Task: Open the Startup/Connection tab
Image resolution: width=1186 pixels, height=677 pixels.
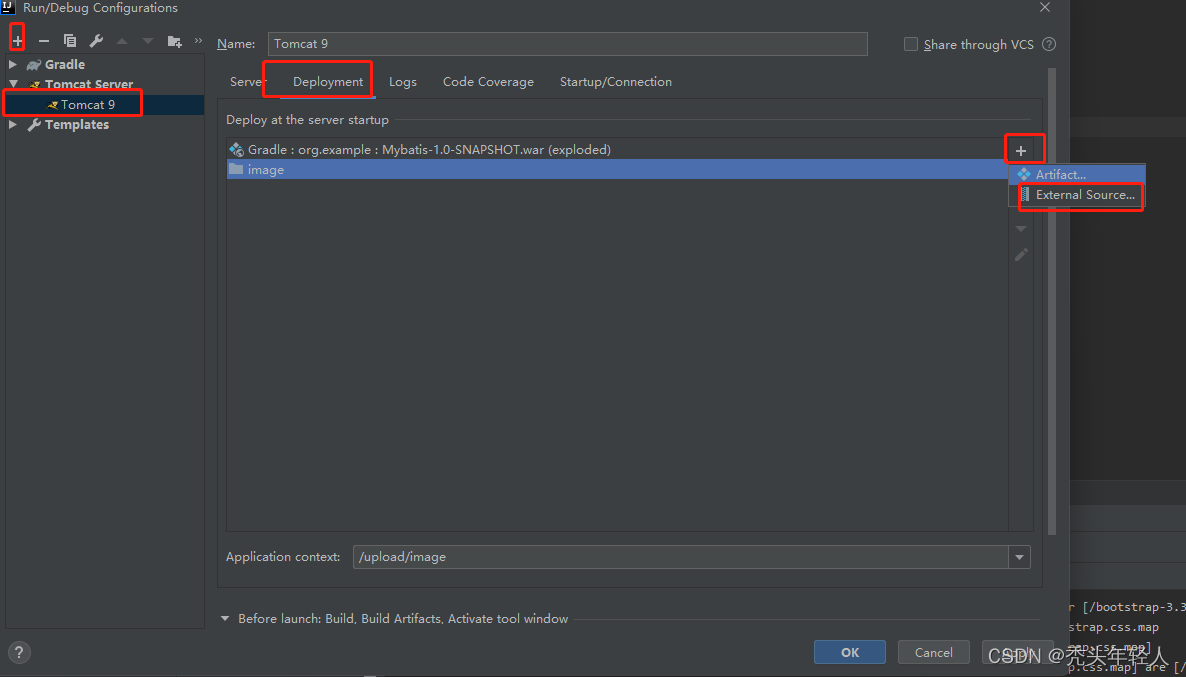Action: pos(616,82)
